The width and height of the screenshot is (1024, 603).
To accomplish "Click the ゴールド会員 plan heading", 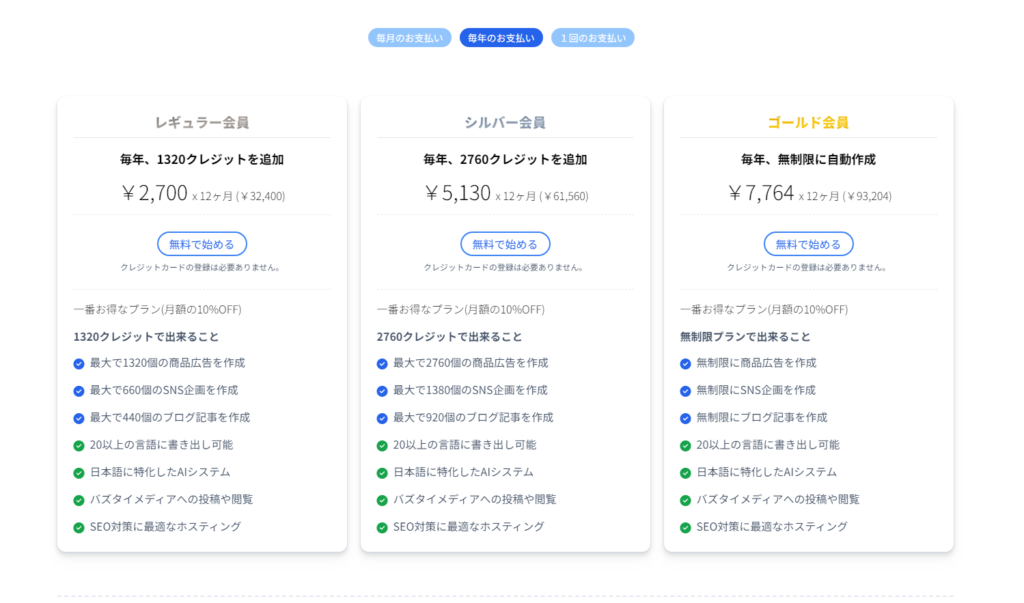I will [x=808, y=122].
